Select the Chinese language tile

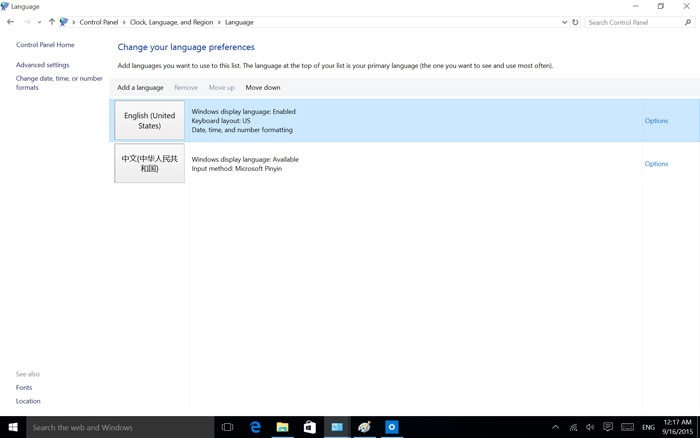150,163
